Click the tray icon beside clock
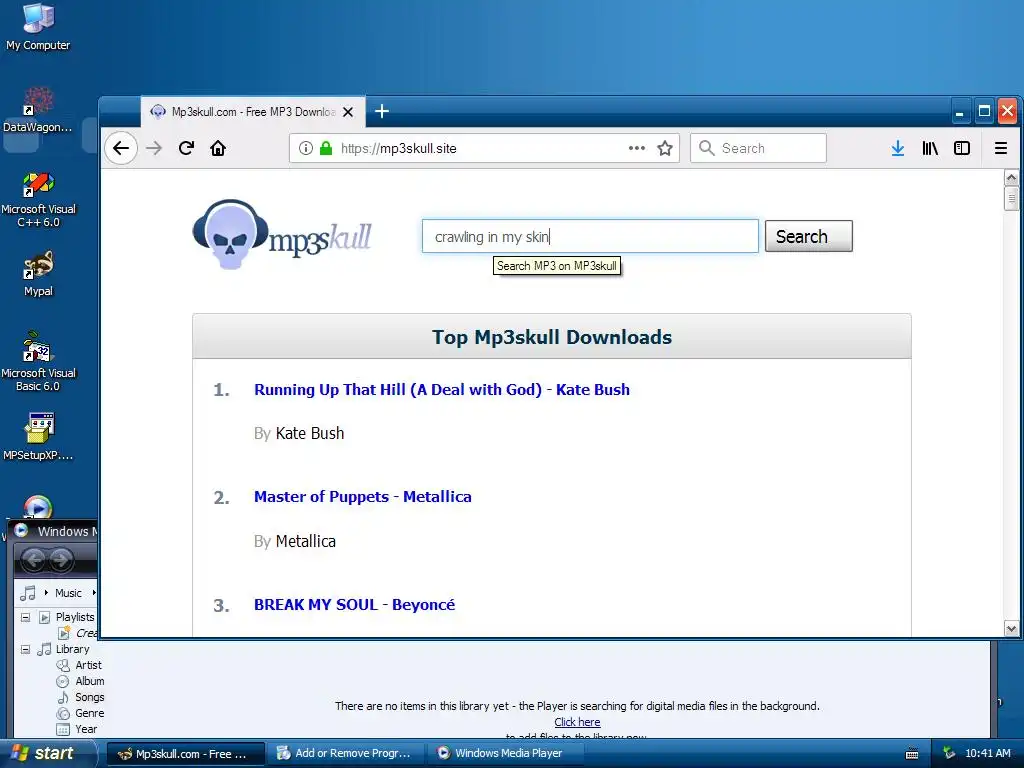 click(949, 754)
